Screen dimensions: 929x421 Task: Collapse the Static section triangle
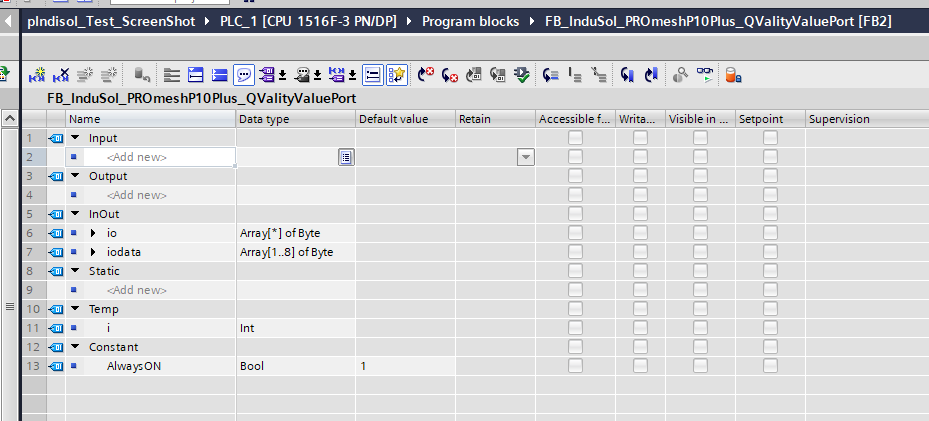tap(75, 271)
